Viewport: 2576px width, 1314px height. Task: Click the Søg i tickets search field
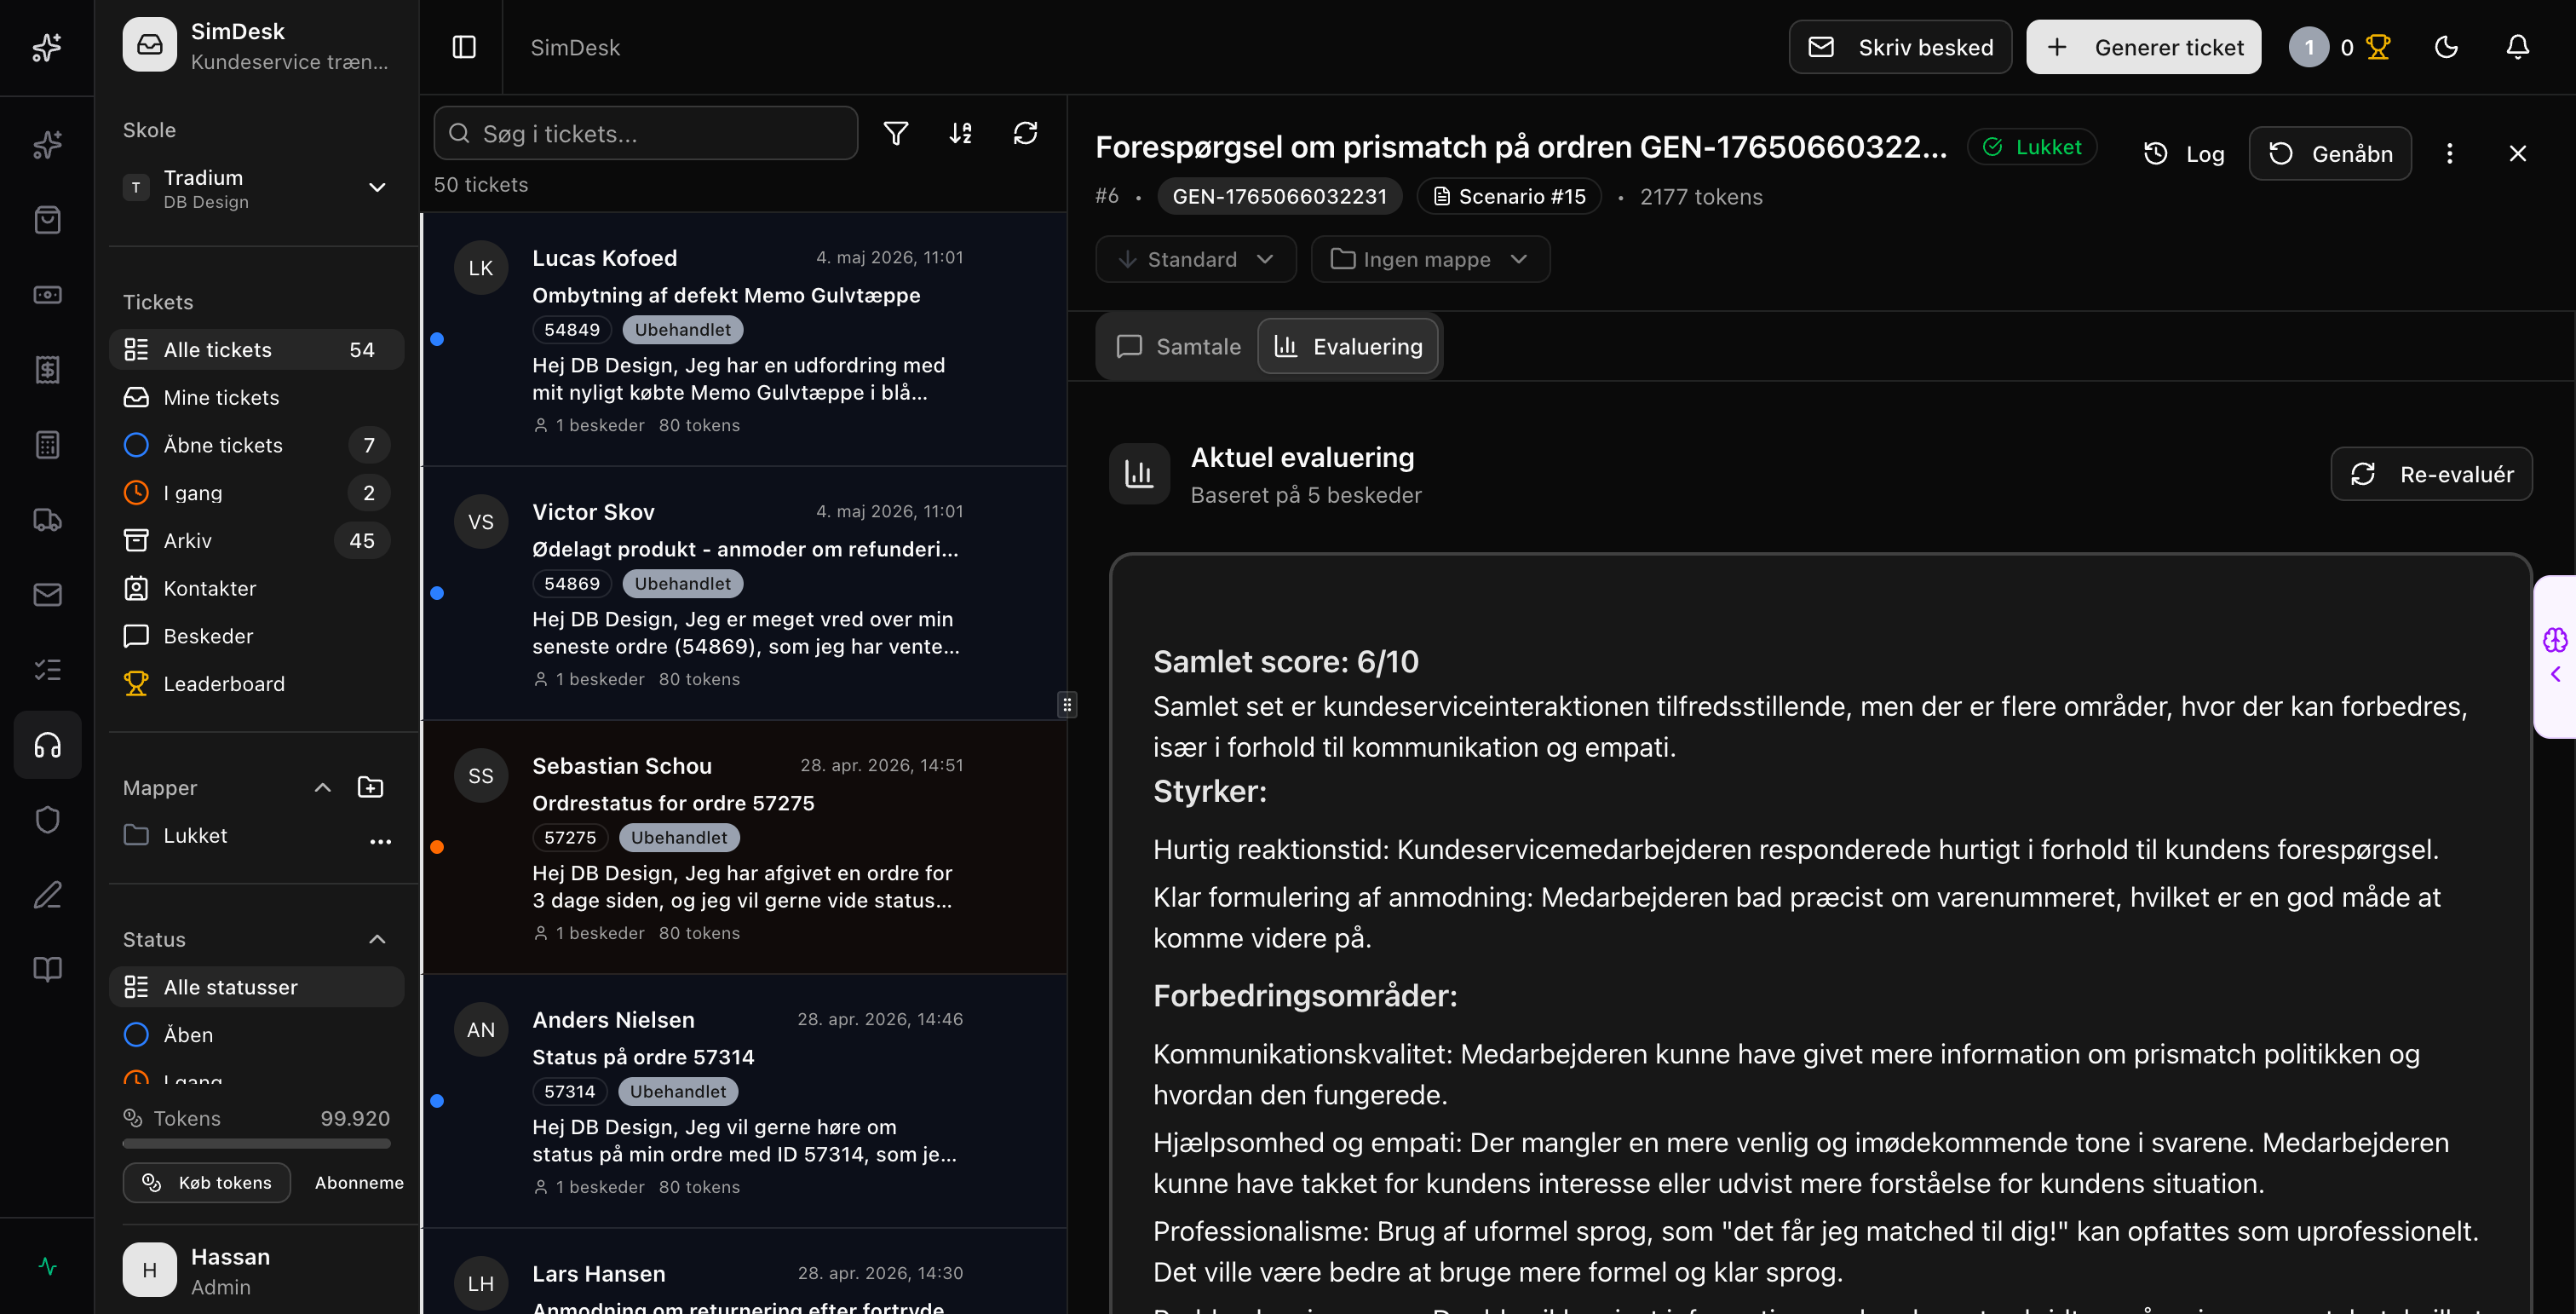point(646,133)
